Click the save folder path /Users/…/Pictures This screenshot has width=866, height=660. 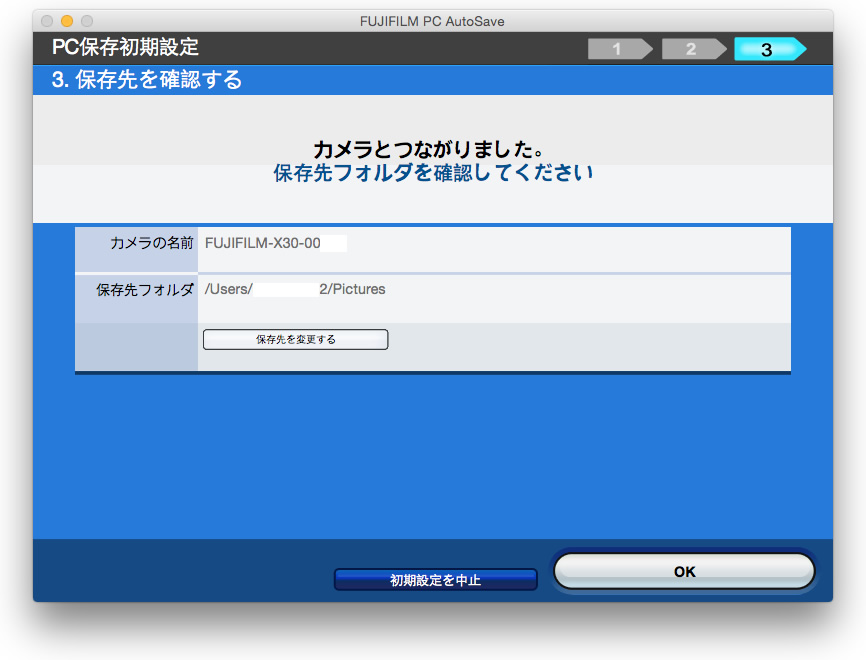pos(295,289)
